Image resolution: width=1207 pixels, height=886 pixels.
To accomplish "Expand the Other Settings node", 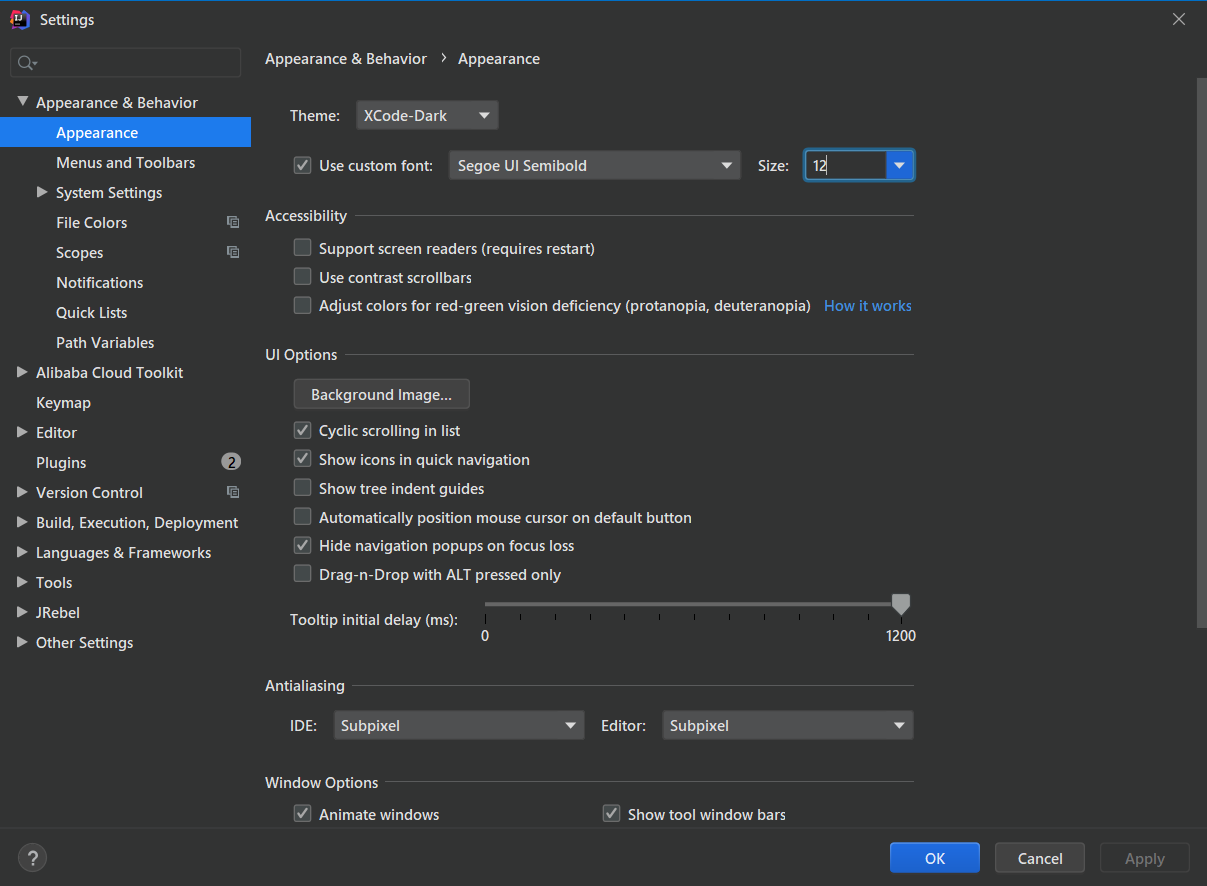I will (23, 642).
